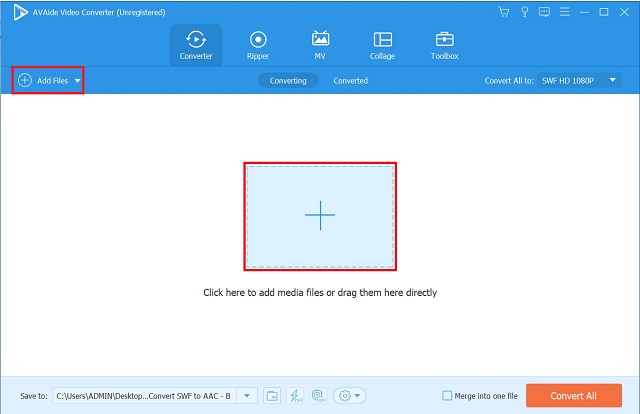
Task: Click the shopping cart purchase icon
Action: (x=503, y=11)
